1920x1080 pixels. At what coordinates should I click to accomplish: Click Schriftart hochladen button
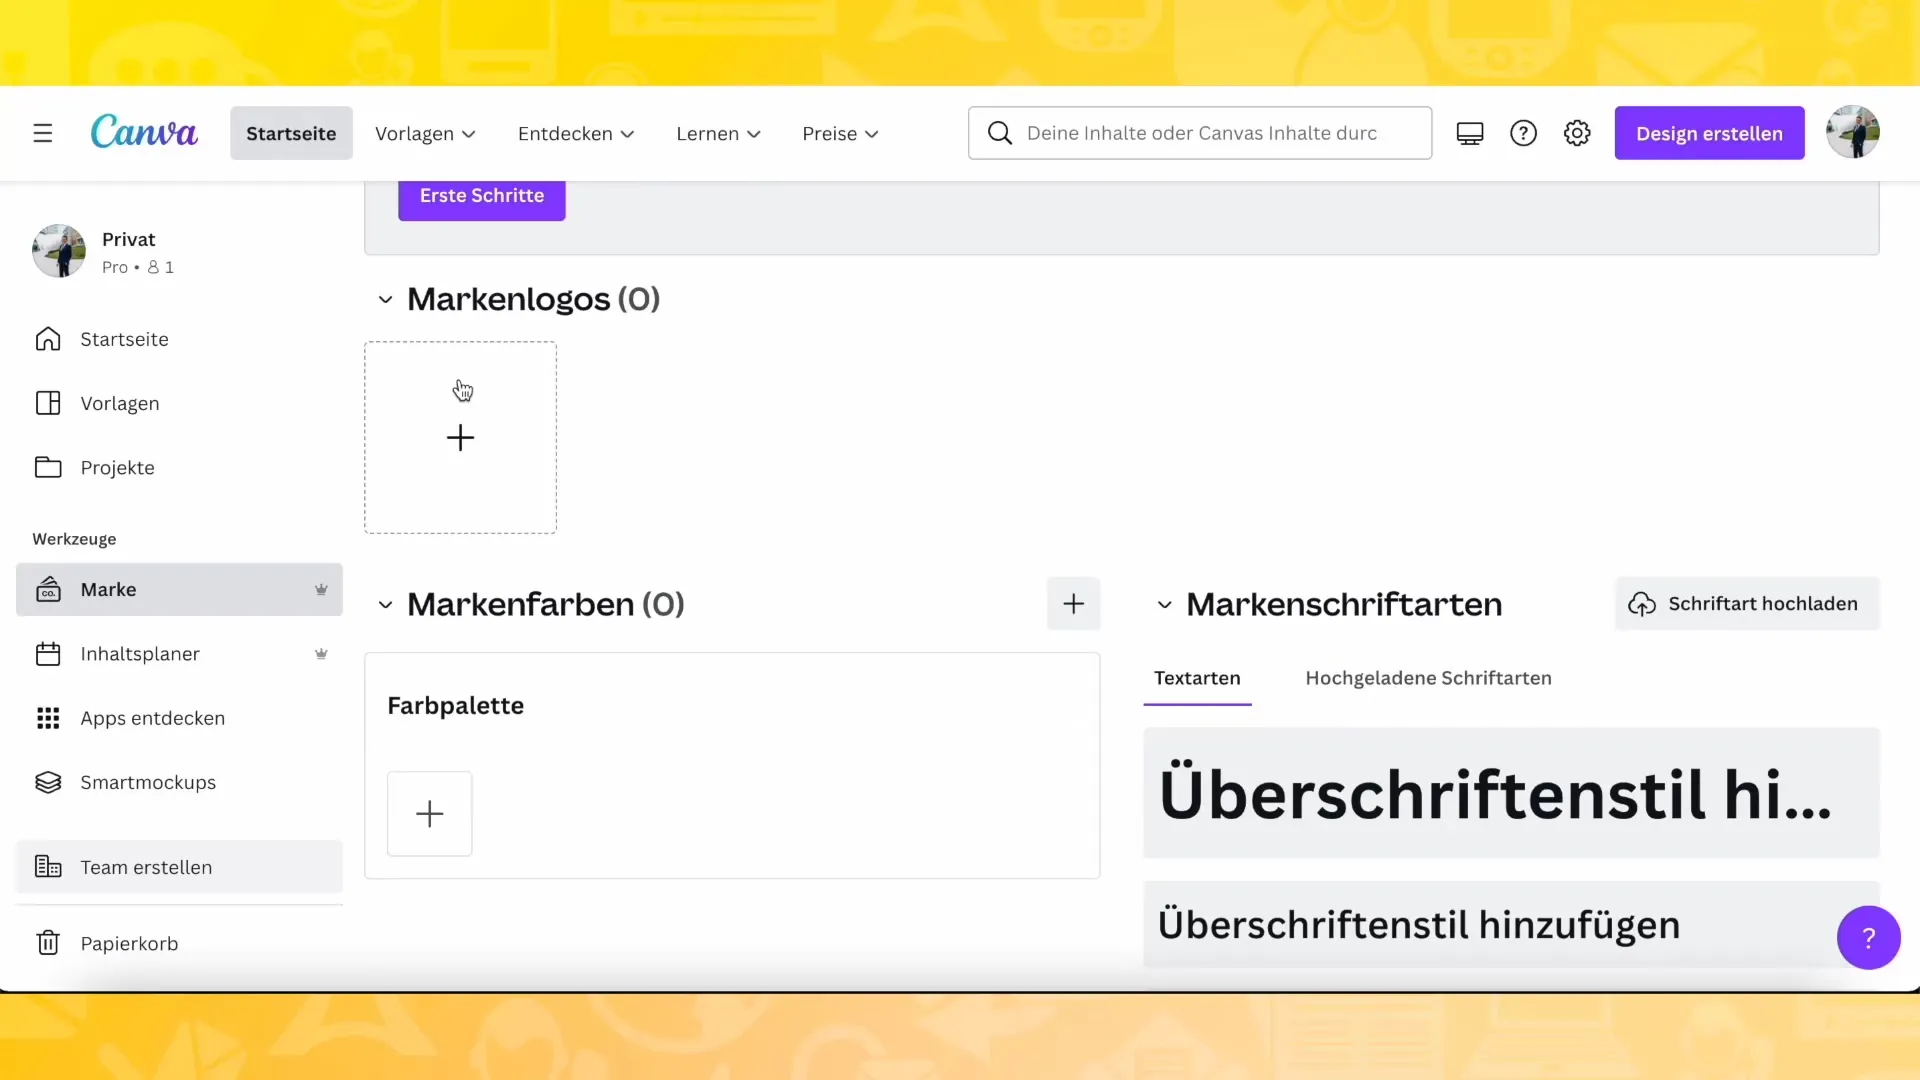coord(1747,603)
